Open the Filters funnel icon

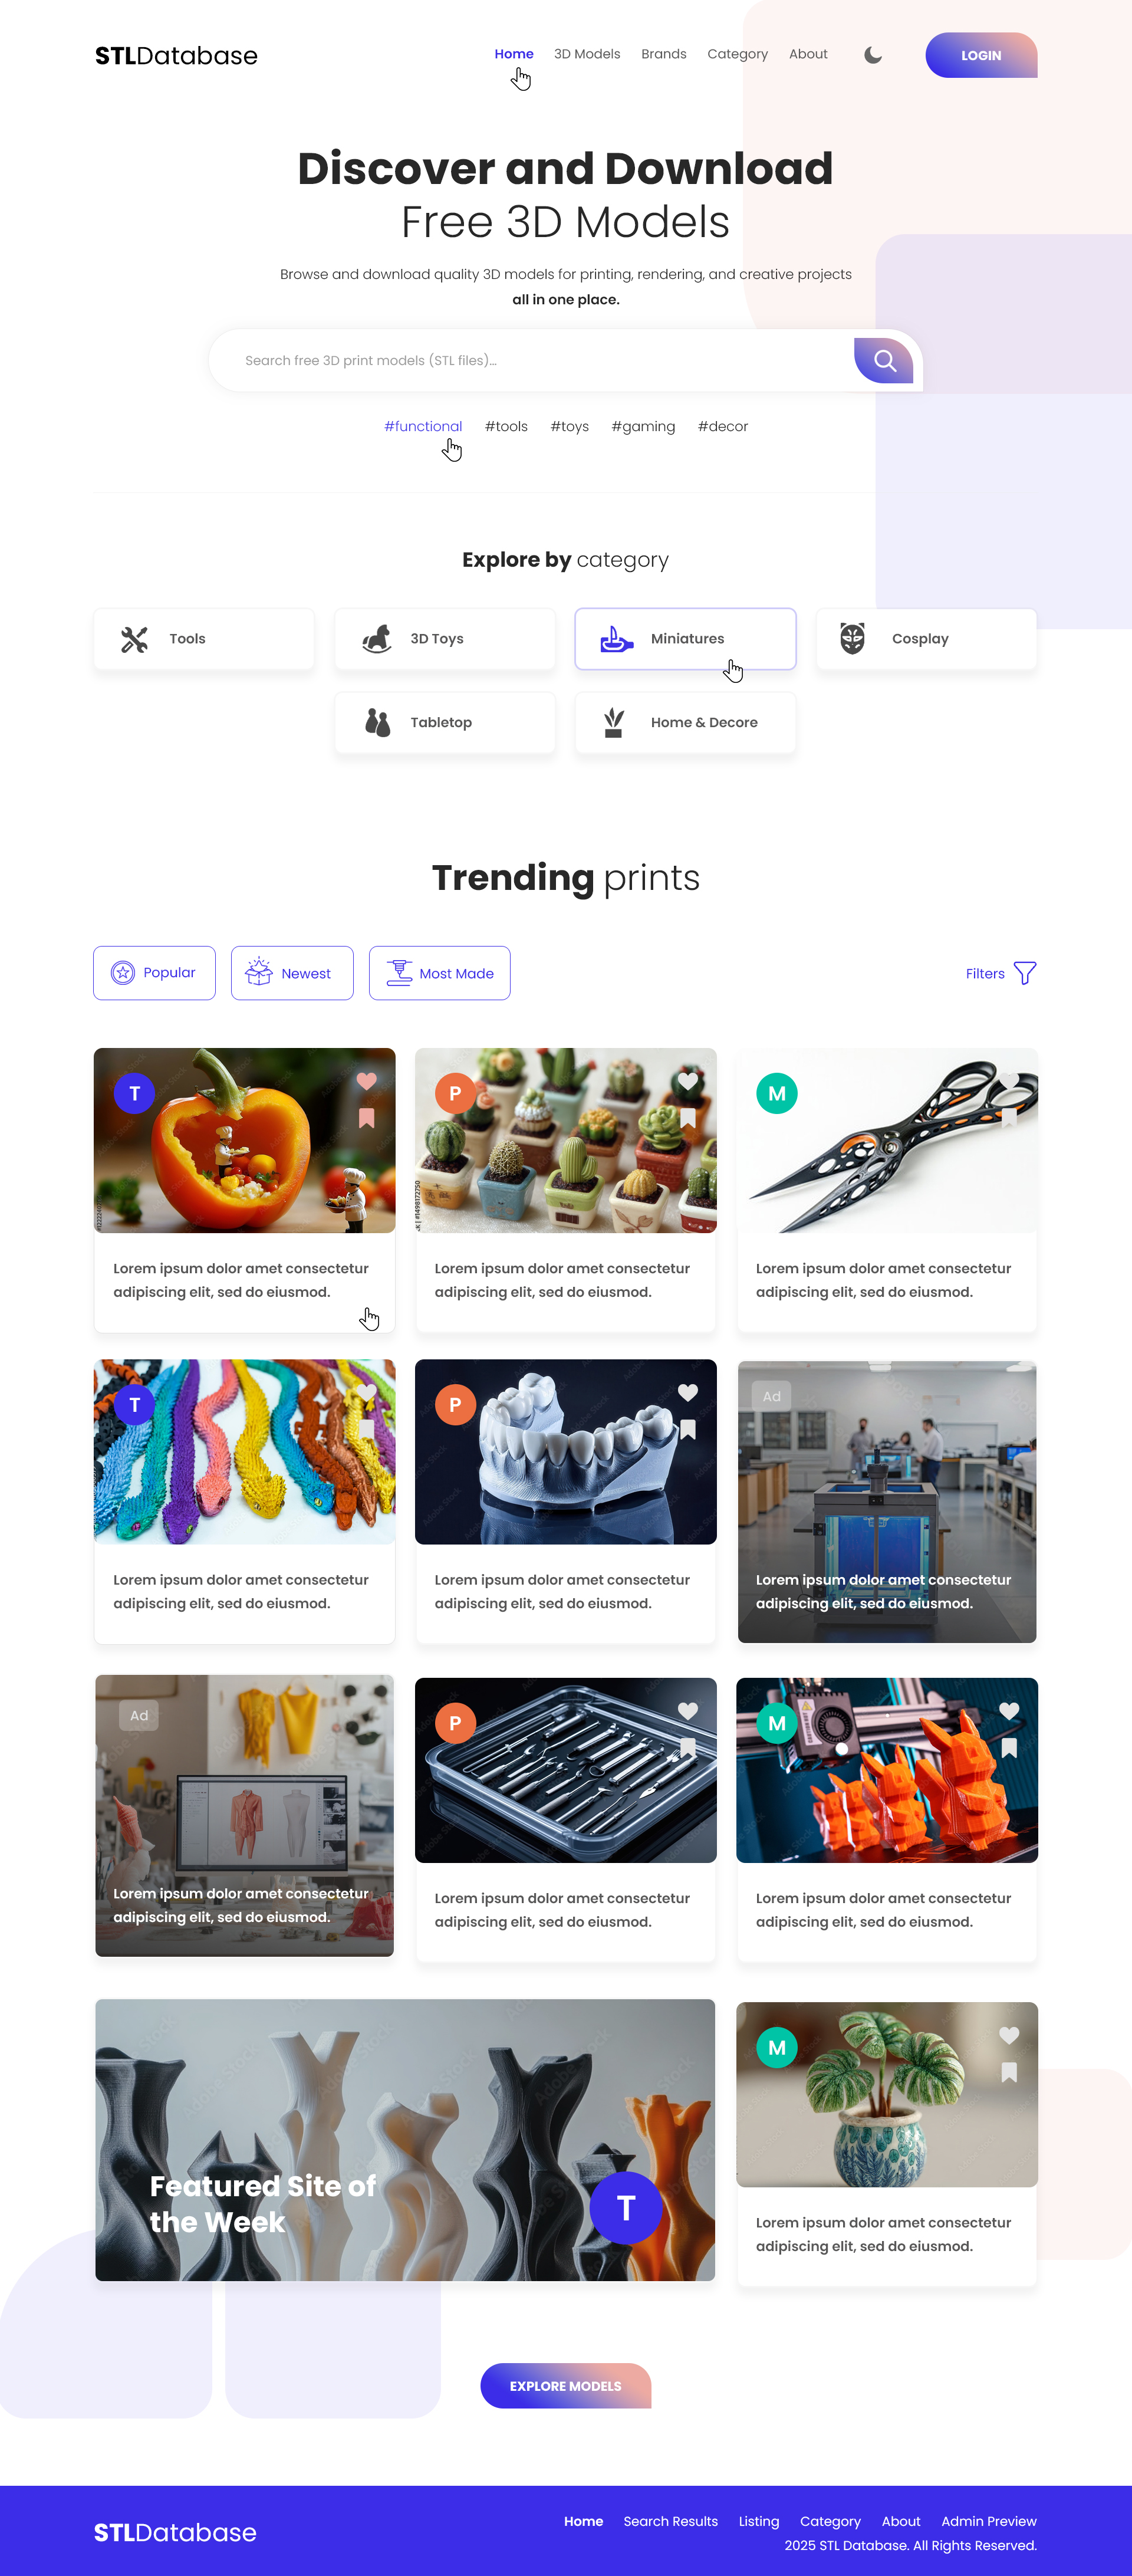[1025, 973]
